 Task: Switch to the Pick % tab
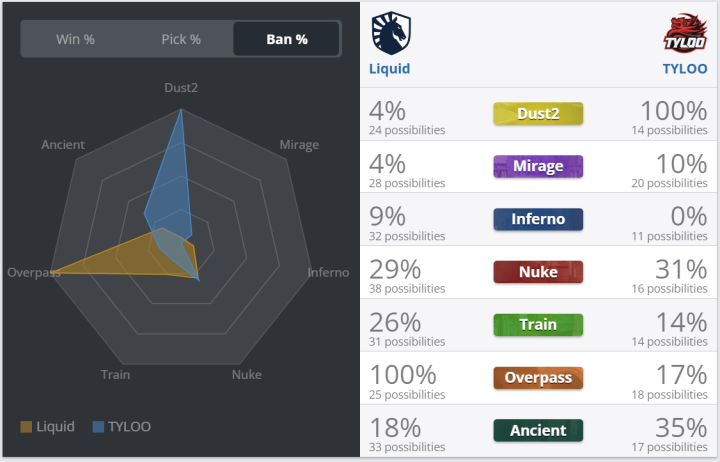pyautogui.click(x=181, y=40)
